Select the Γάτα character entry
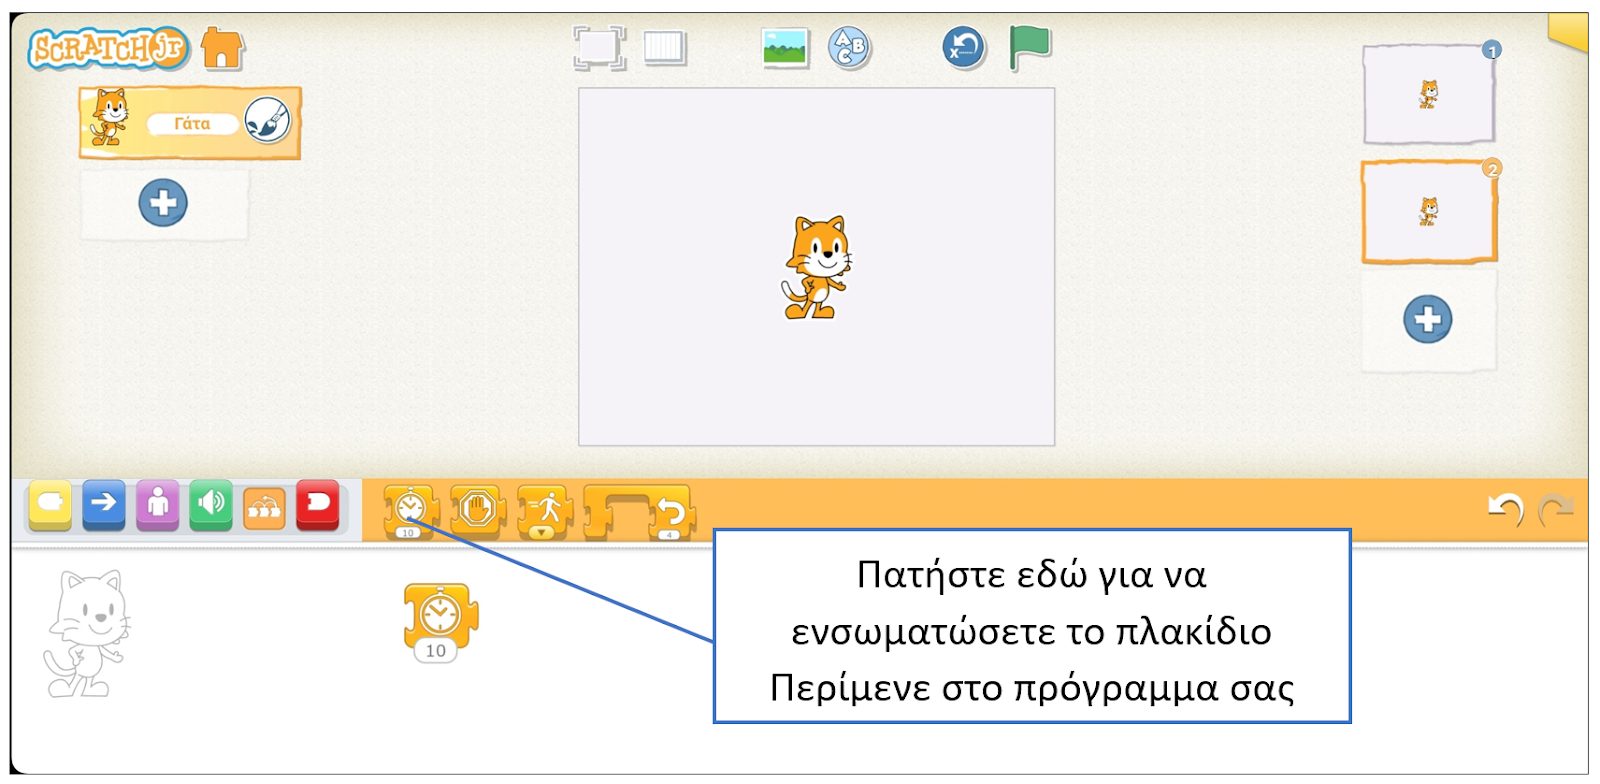This screenshot has width=1600, height=784. [190, 123]
